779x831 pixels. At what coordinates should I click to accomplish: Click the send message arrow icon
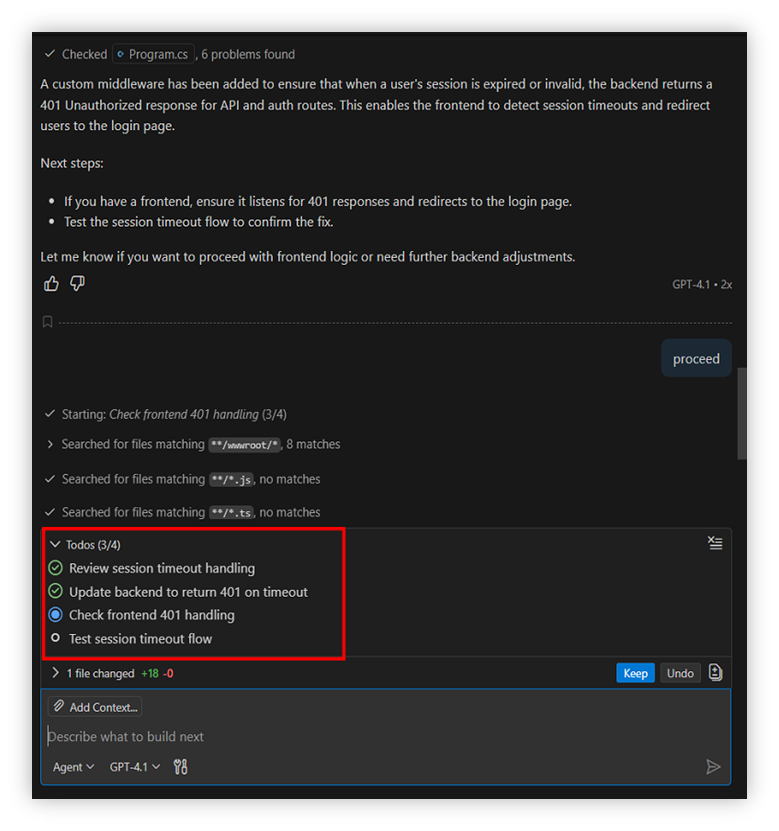tap(713, 767)
